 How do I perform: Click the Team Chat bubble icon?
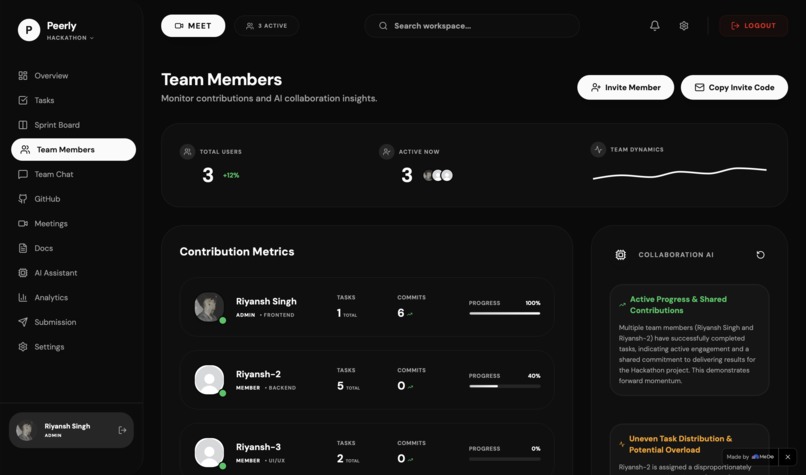tap(23, 174)
